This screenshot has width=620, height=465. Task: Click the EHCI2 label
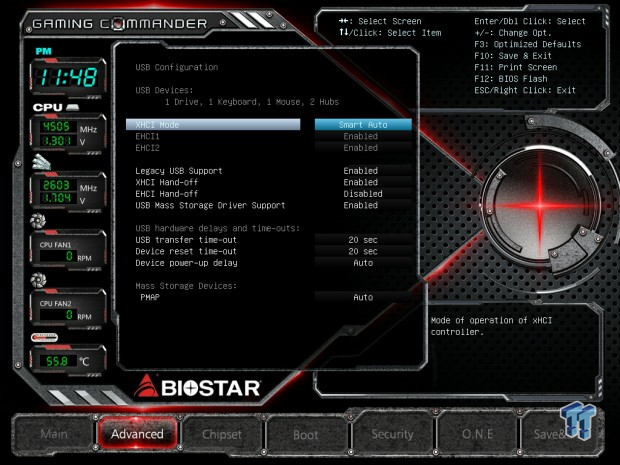click(x=147, y=147)
